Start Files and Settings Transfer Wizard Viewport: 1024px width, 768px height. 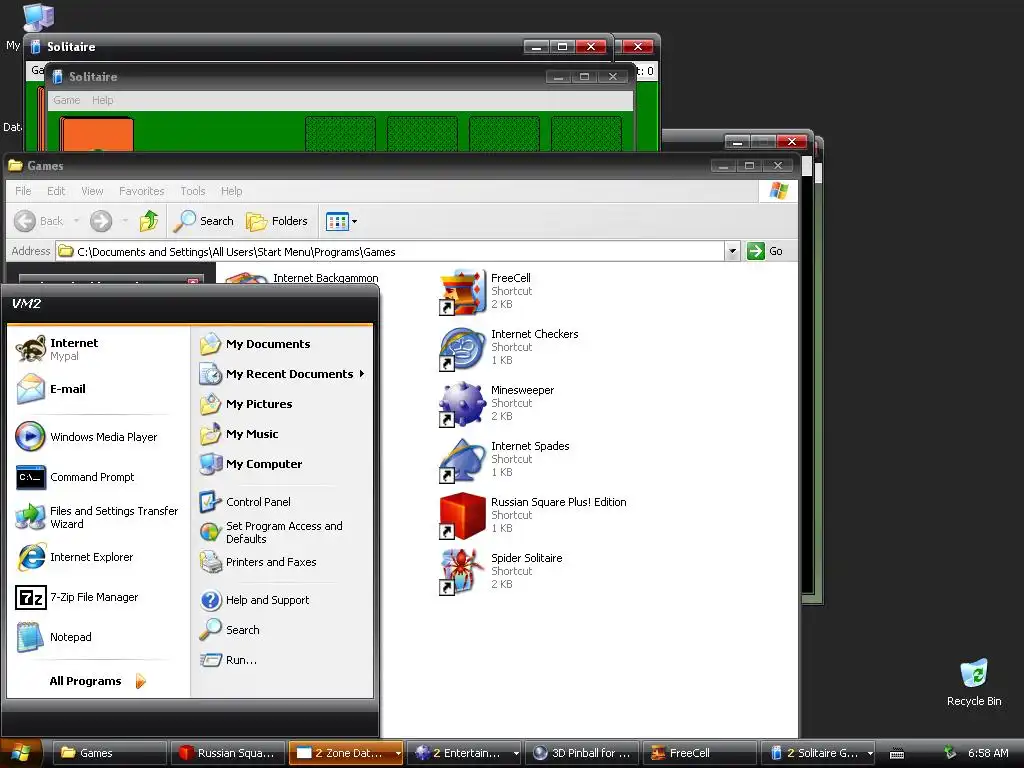pyautogui.click(x=97, y=517)
